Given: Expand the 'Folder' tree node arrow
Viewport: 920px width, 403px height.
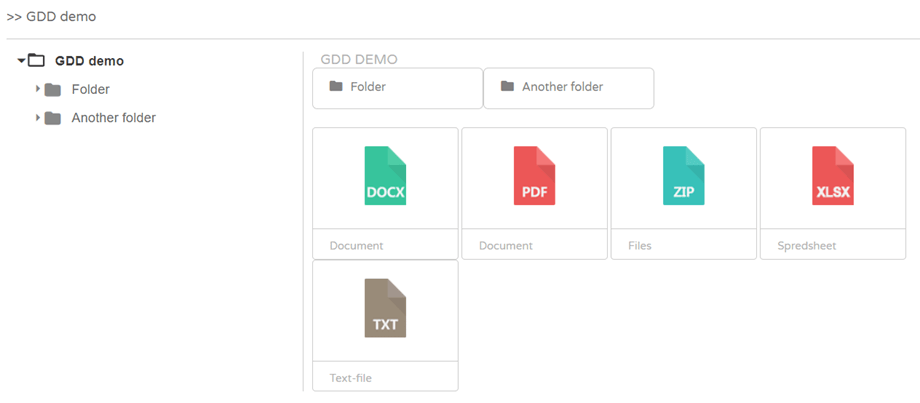Looking at the screenshot, I should pos(38,90).
